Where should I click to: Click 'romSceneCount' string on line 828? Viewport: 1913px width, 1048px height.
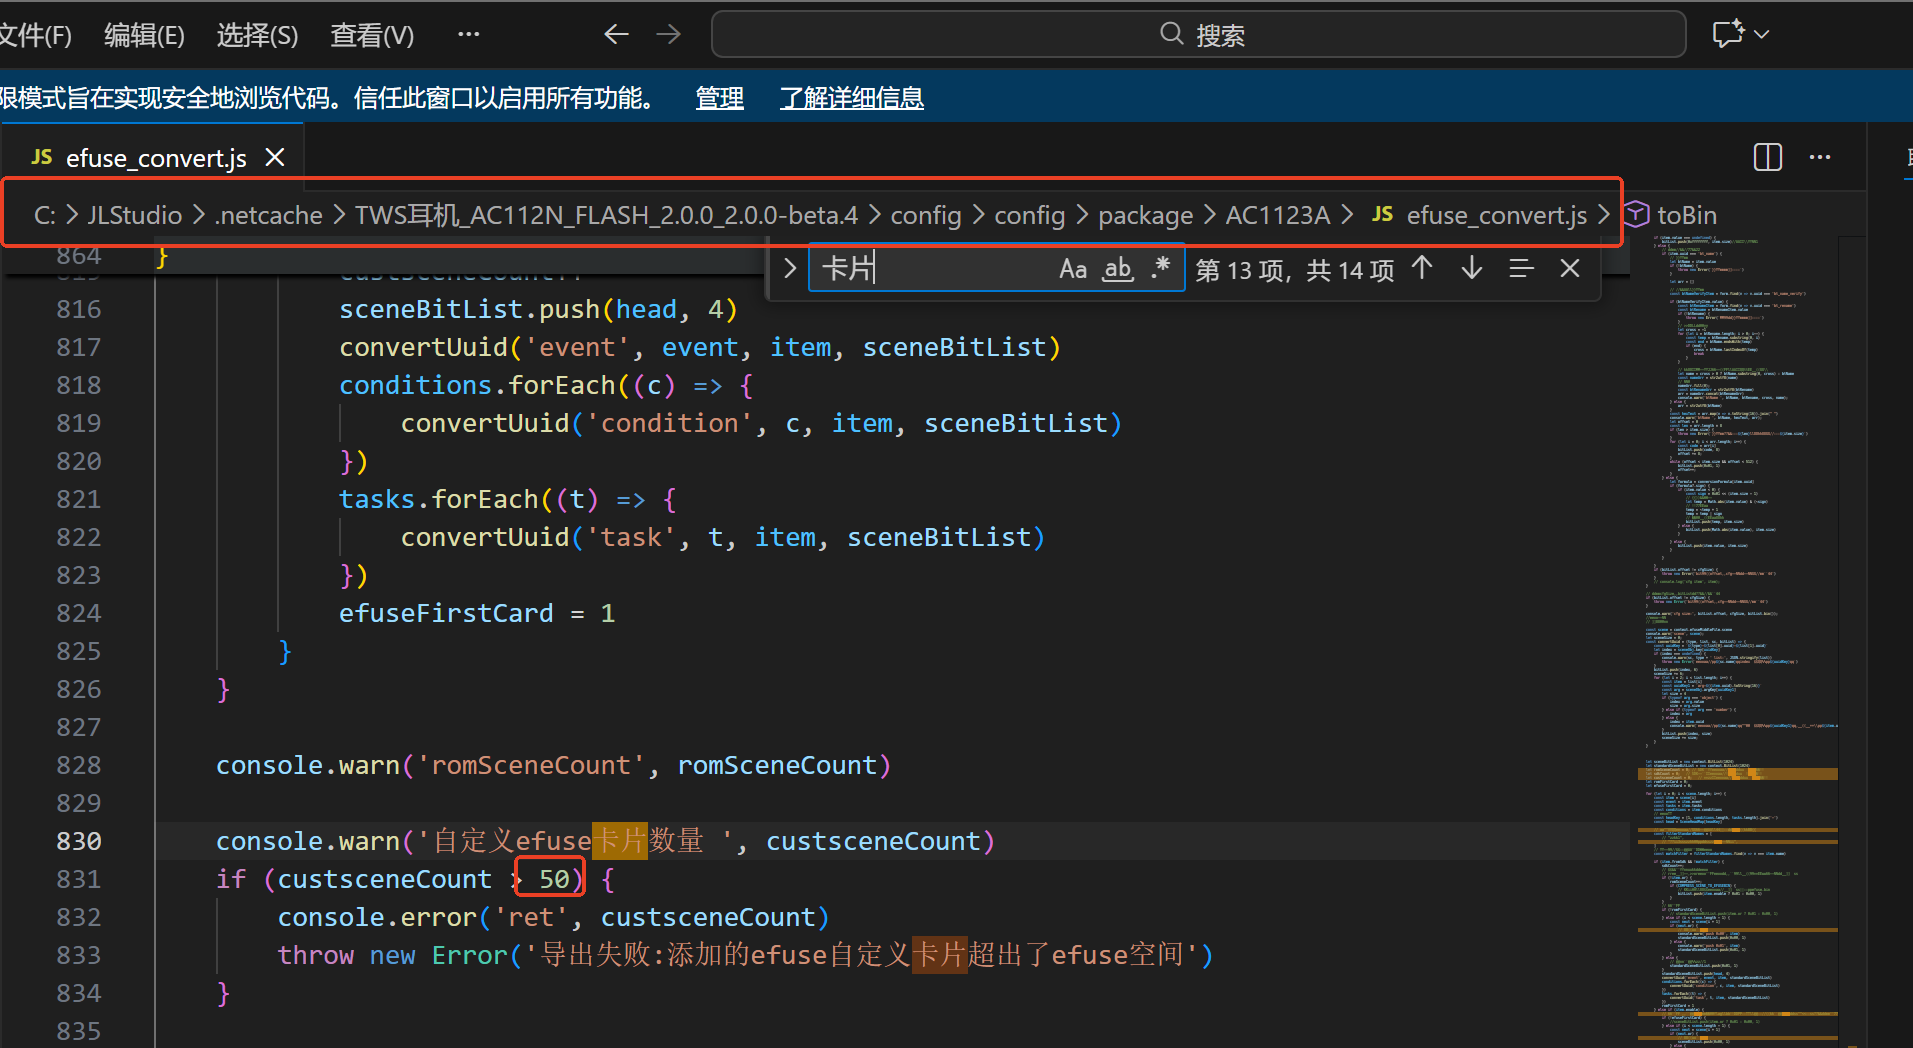(x=531, y=765)
